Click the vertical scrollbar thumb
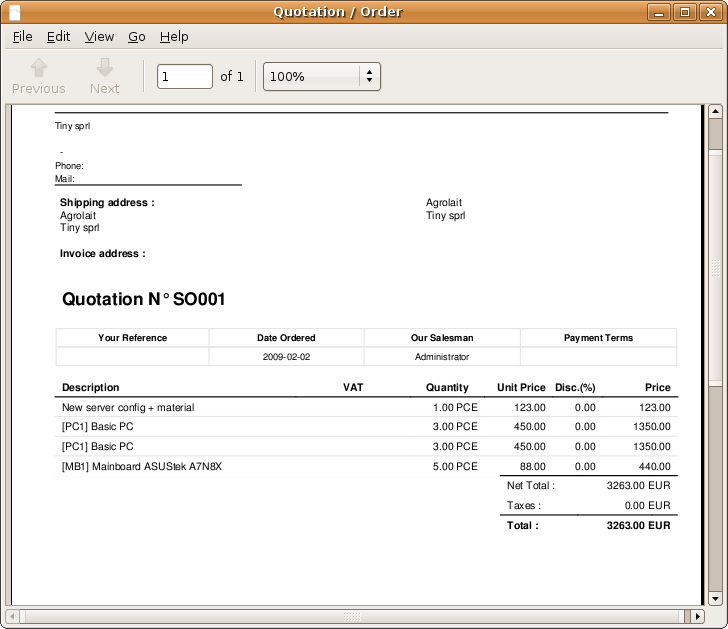728x629 pixels. tap(715, 265)
